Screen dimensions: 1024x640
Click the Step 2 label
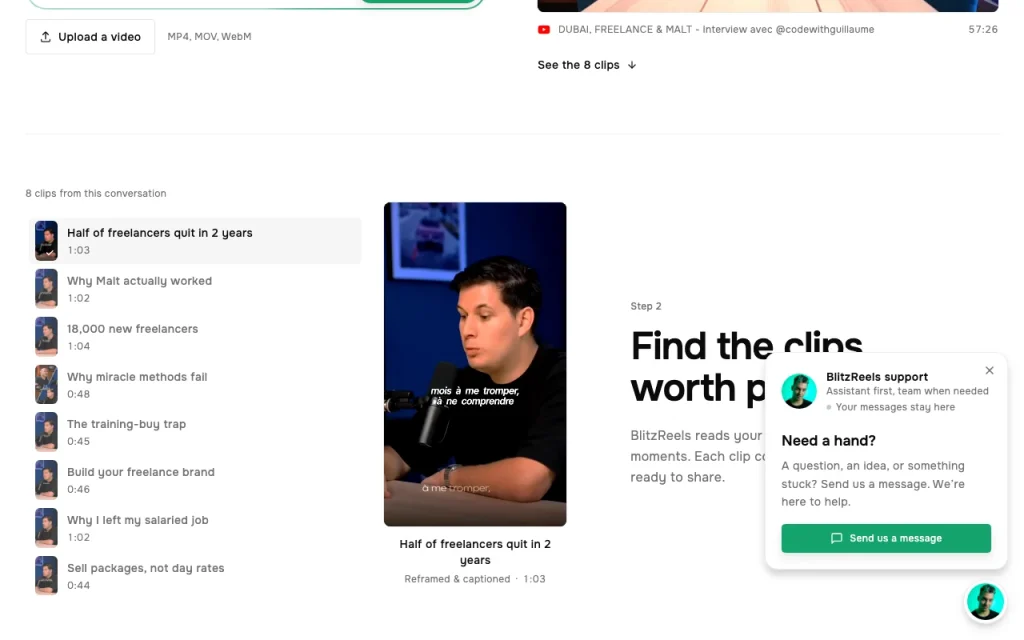646,306
